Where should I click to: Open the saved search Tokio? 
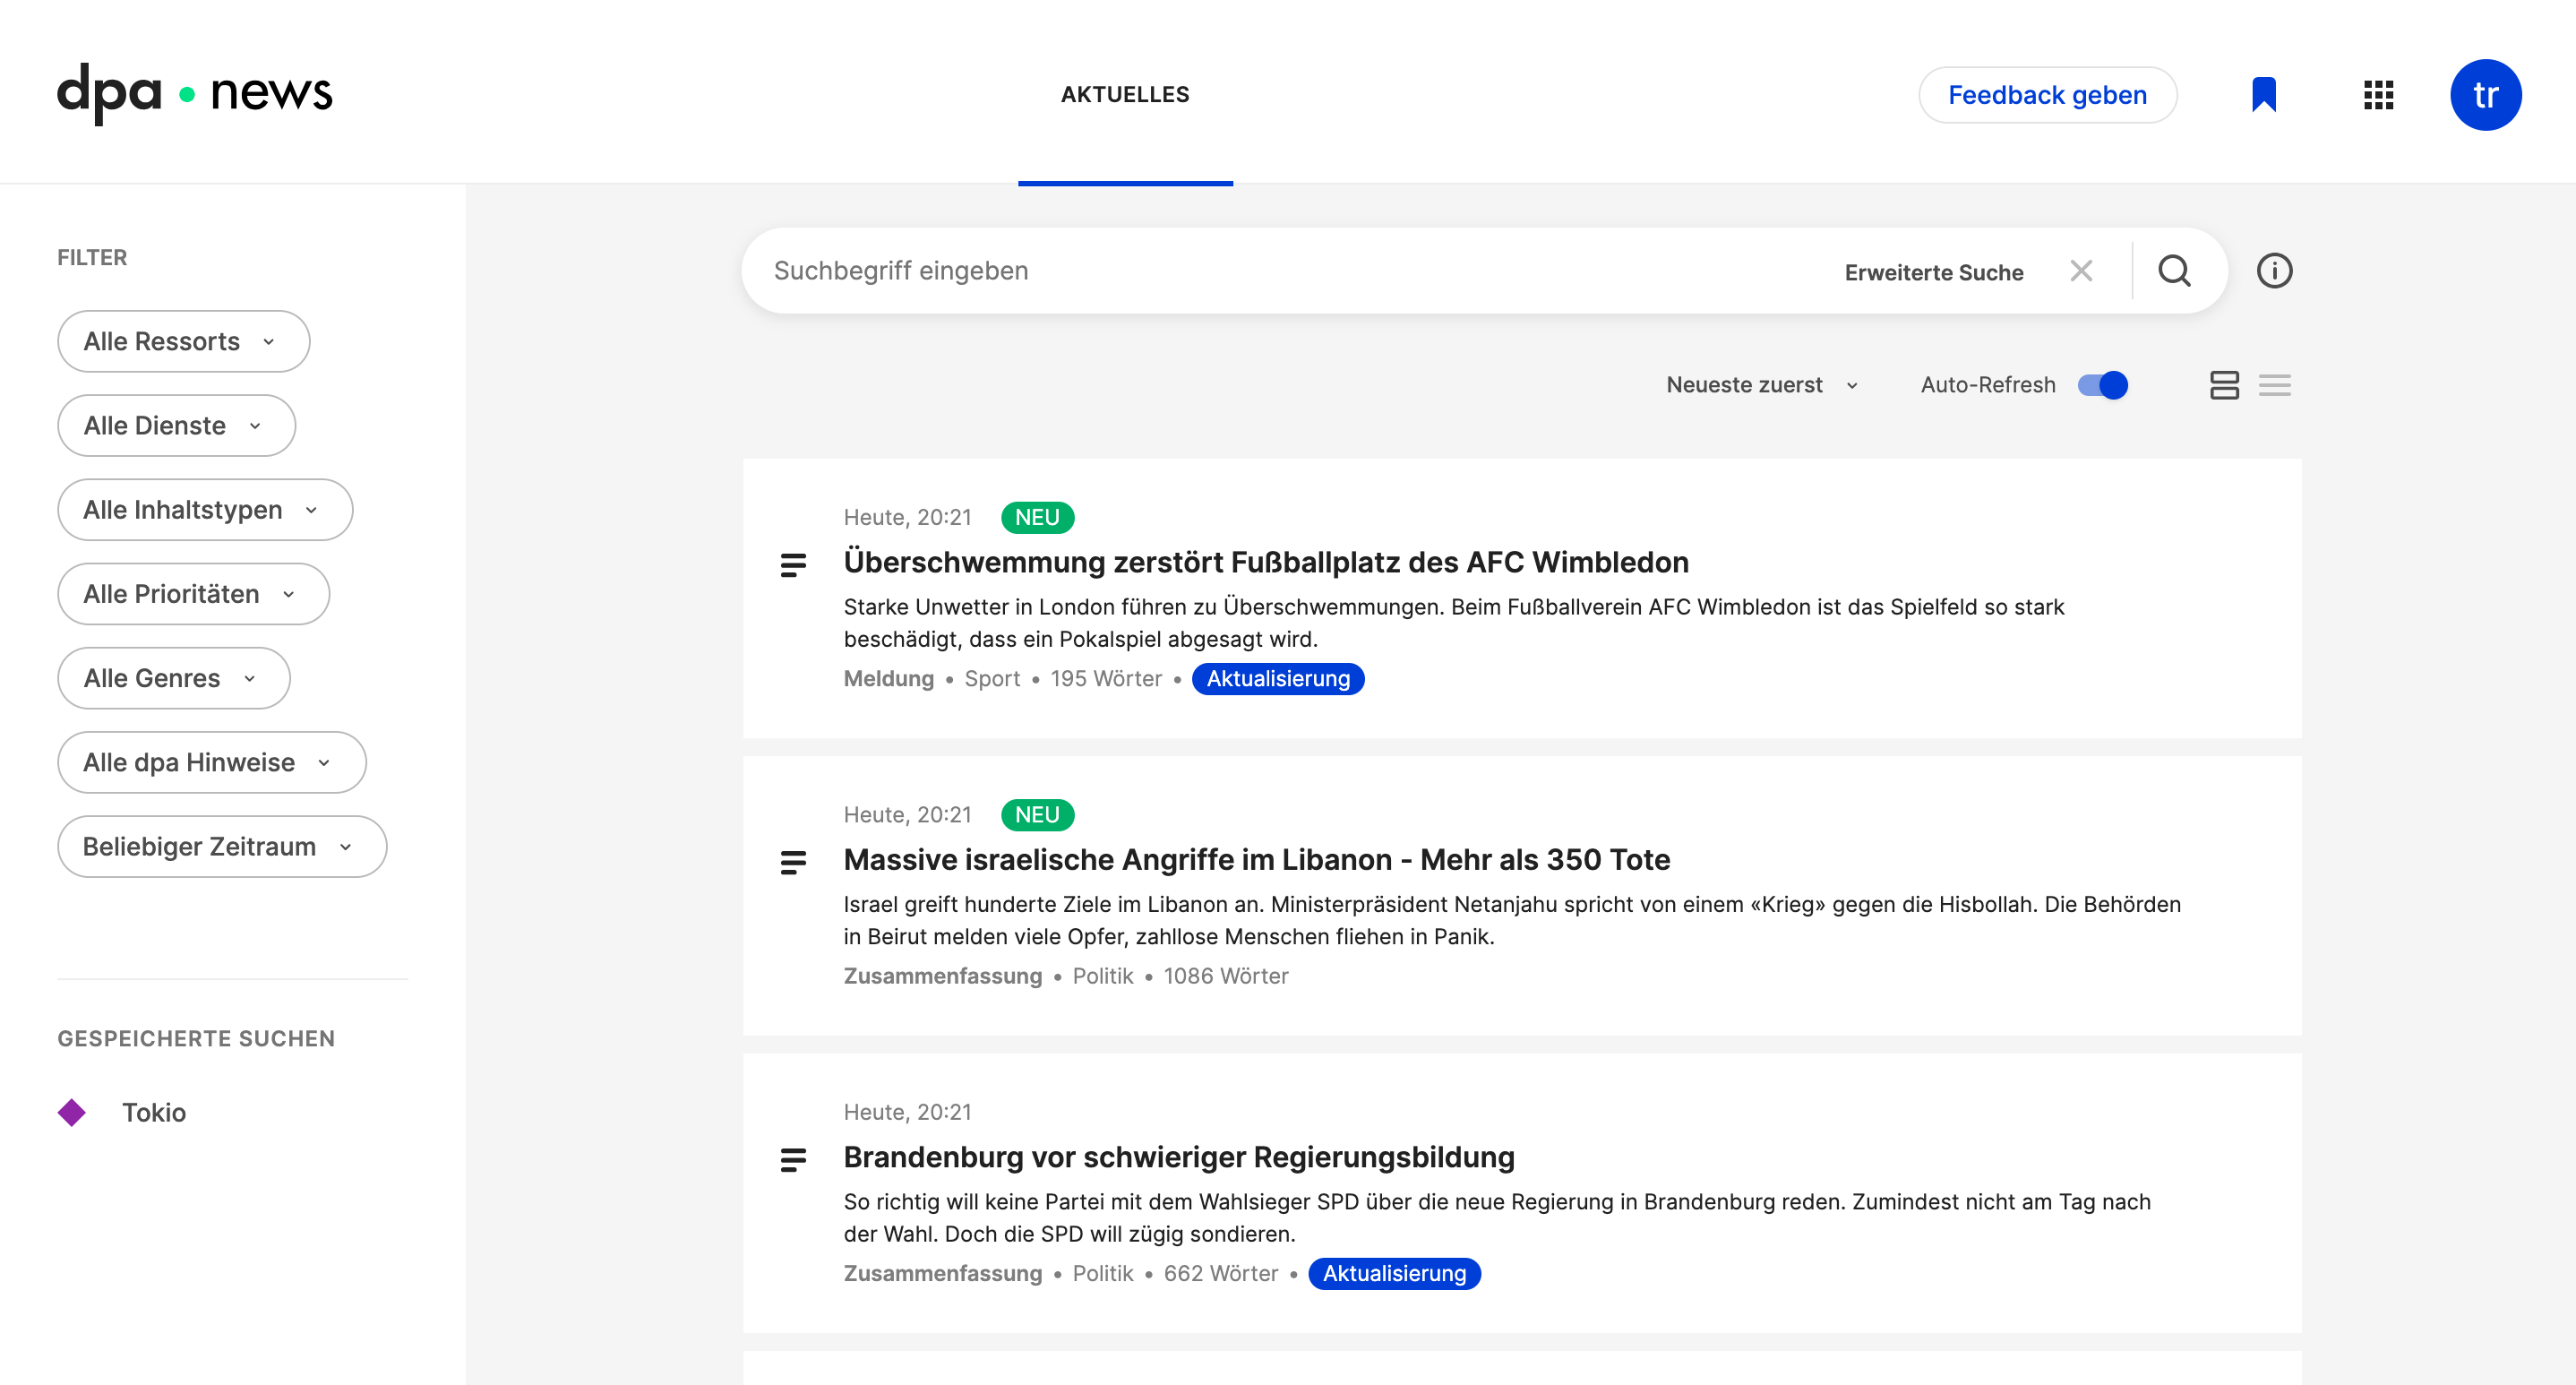click(x=154, y=1112)
